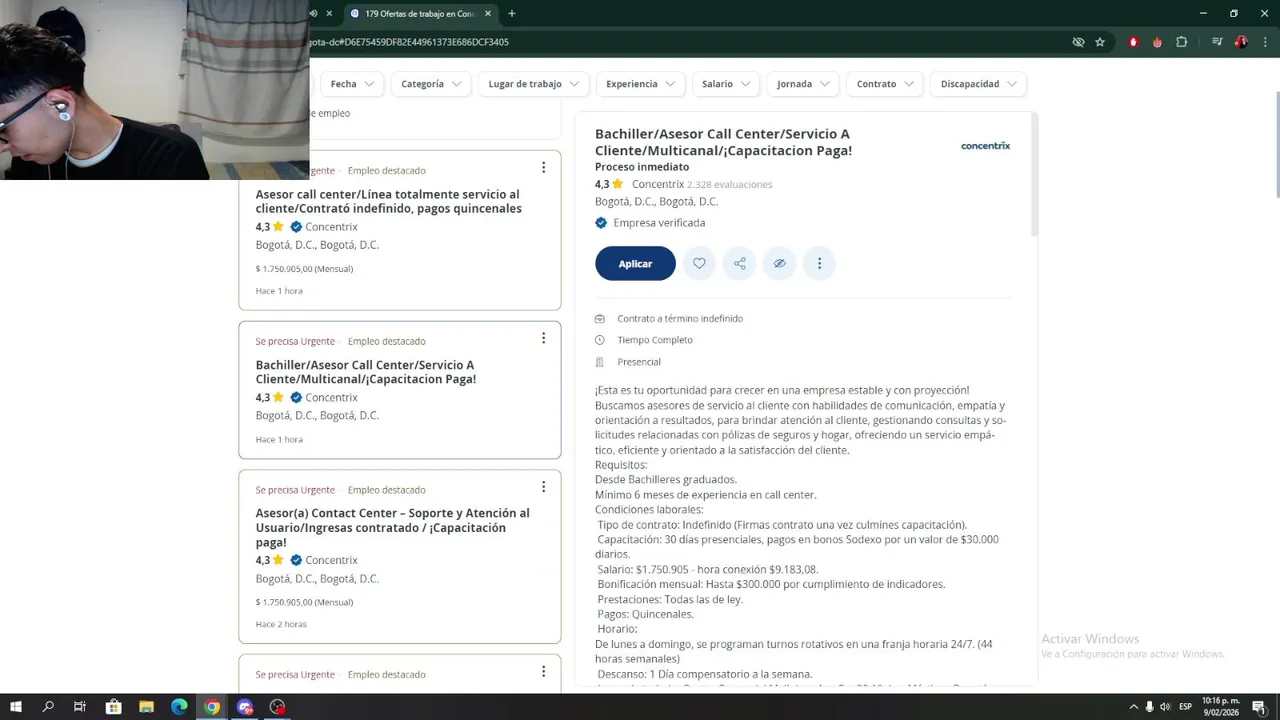
Task: Open OBS Studio taskbar icon
Action: click(277, 707)
